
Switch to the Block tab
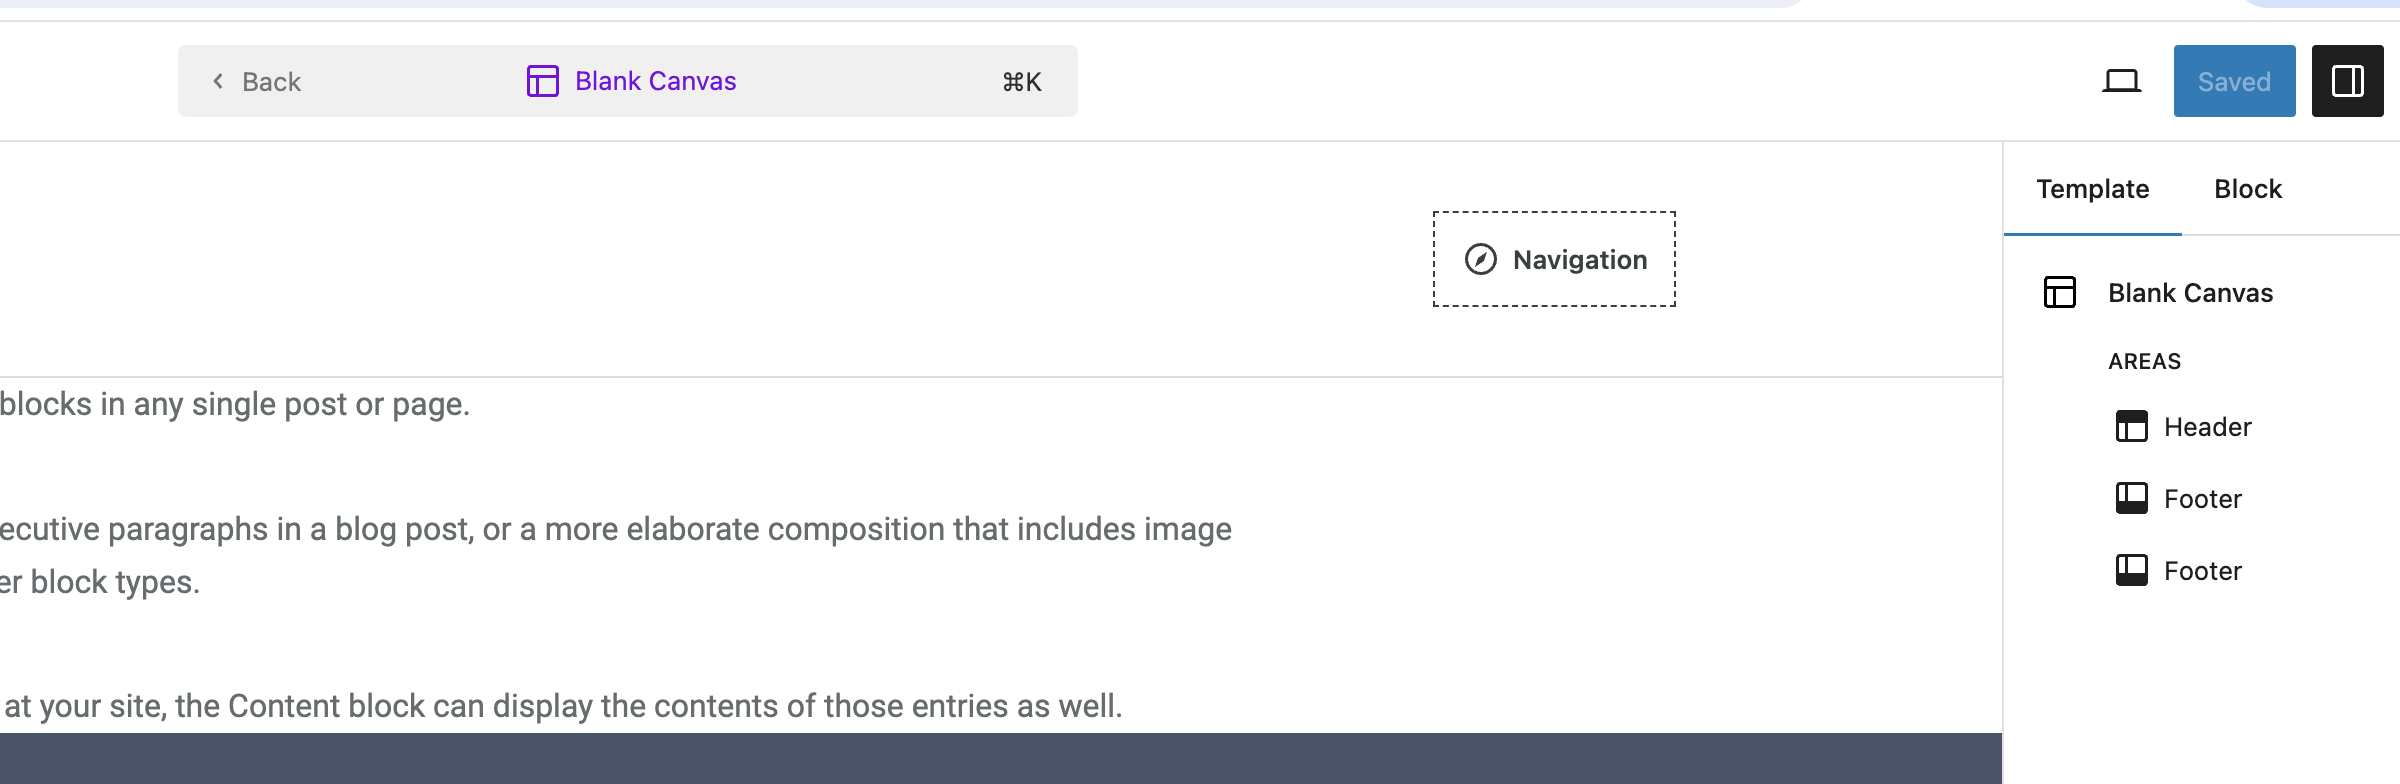click(2248, 189)
